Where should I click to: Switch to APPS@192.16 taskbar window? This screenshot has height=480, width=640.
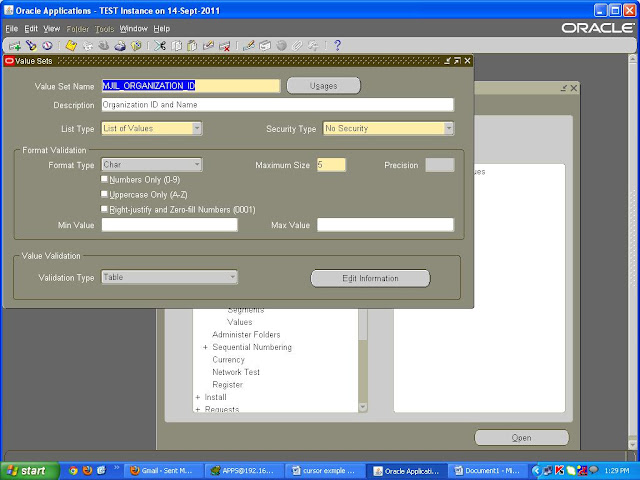pyautogui.click(x=242, y=471)
